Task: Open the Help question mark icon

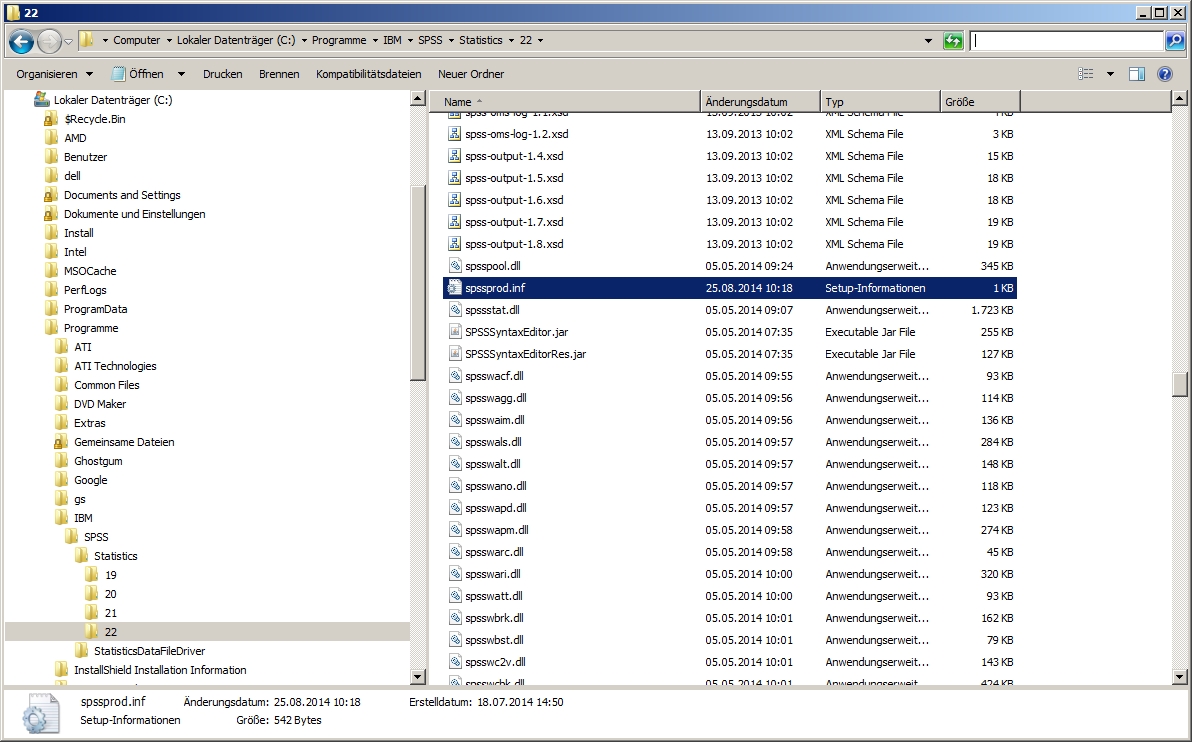Action: click(x=1164, y=74)
